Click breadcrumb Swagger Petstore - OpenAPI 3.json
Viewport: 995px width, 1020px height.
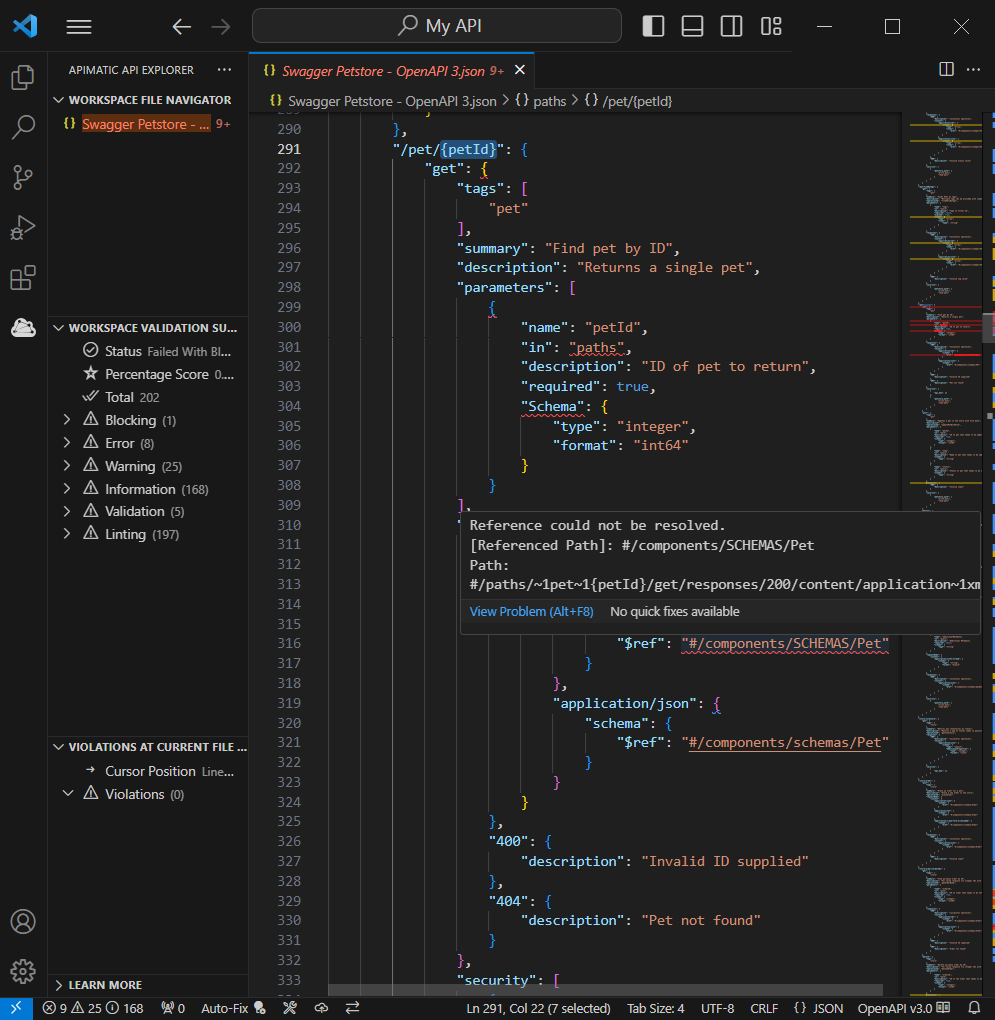point(383,101)
